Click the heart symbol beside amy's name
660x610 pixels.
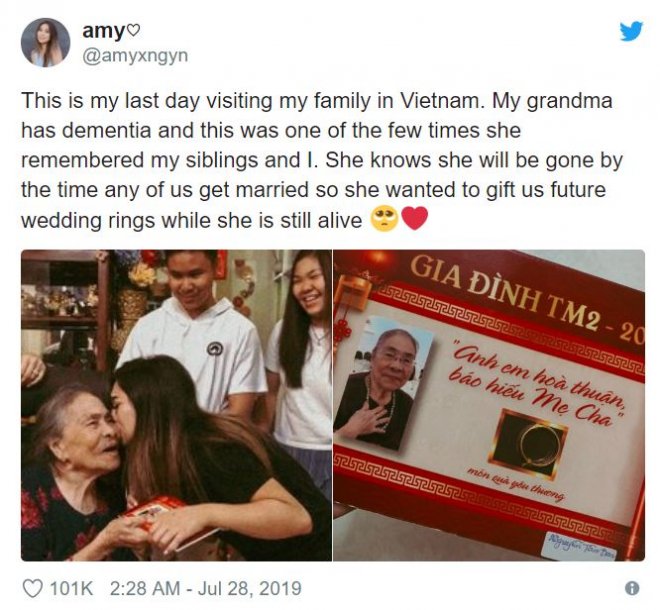(x=133, y=30)
